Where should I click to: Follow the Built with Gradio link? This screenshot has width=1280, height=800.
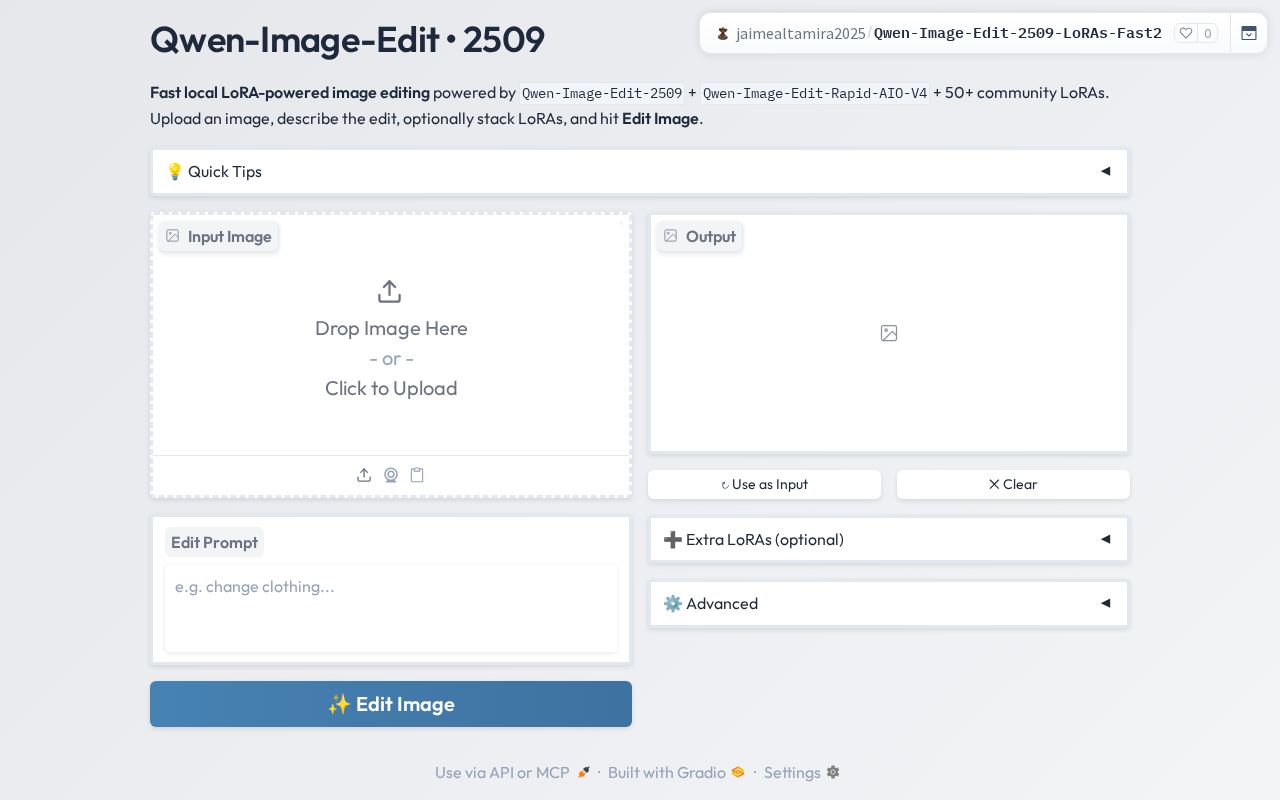677,772
